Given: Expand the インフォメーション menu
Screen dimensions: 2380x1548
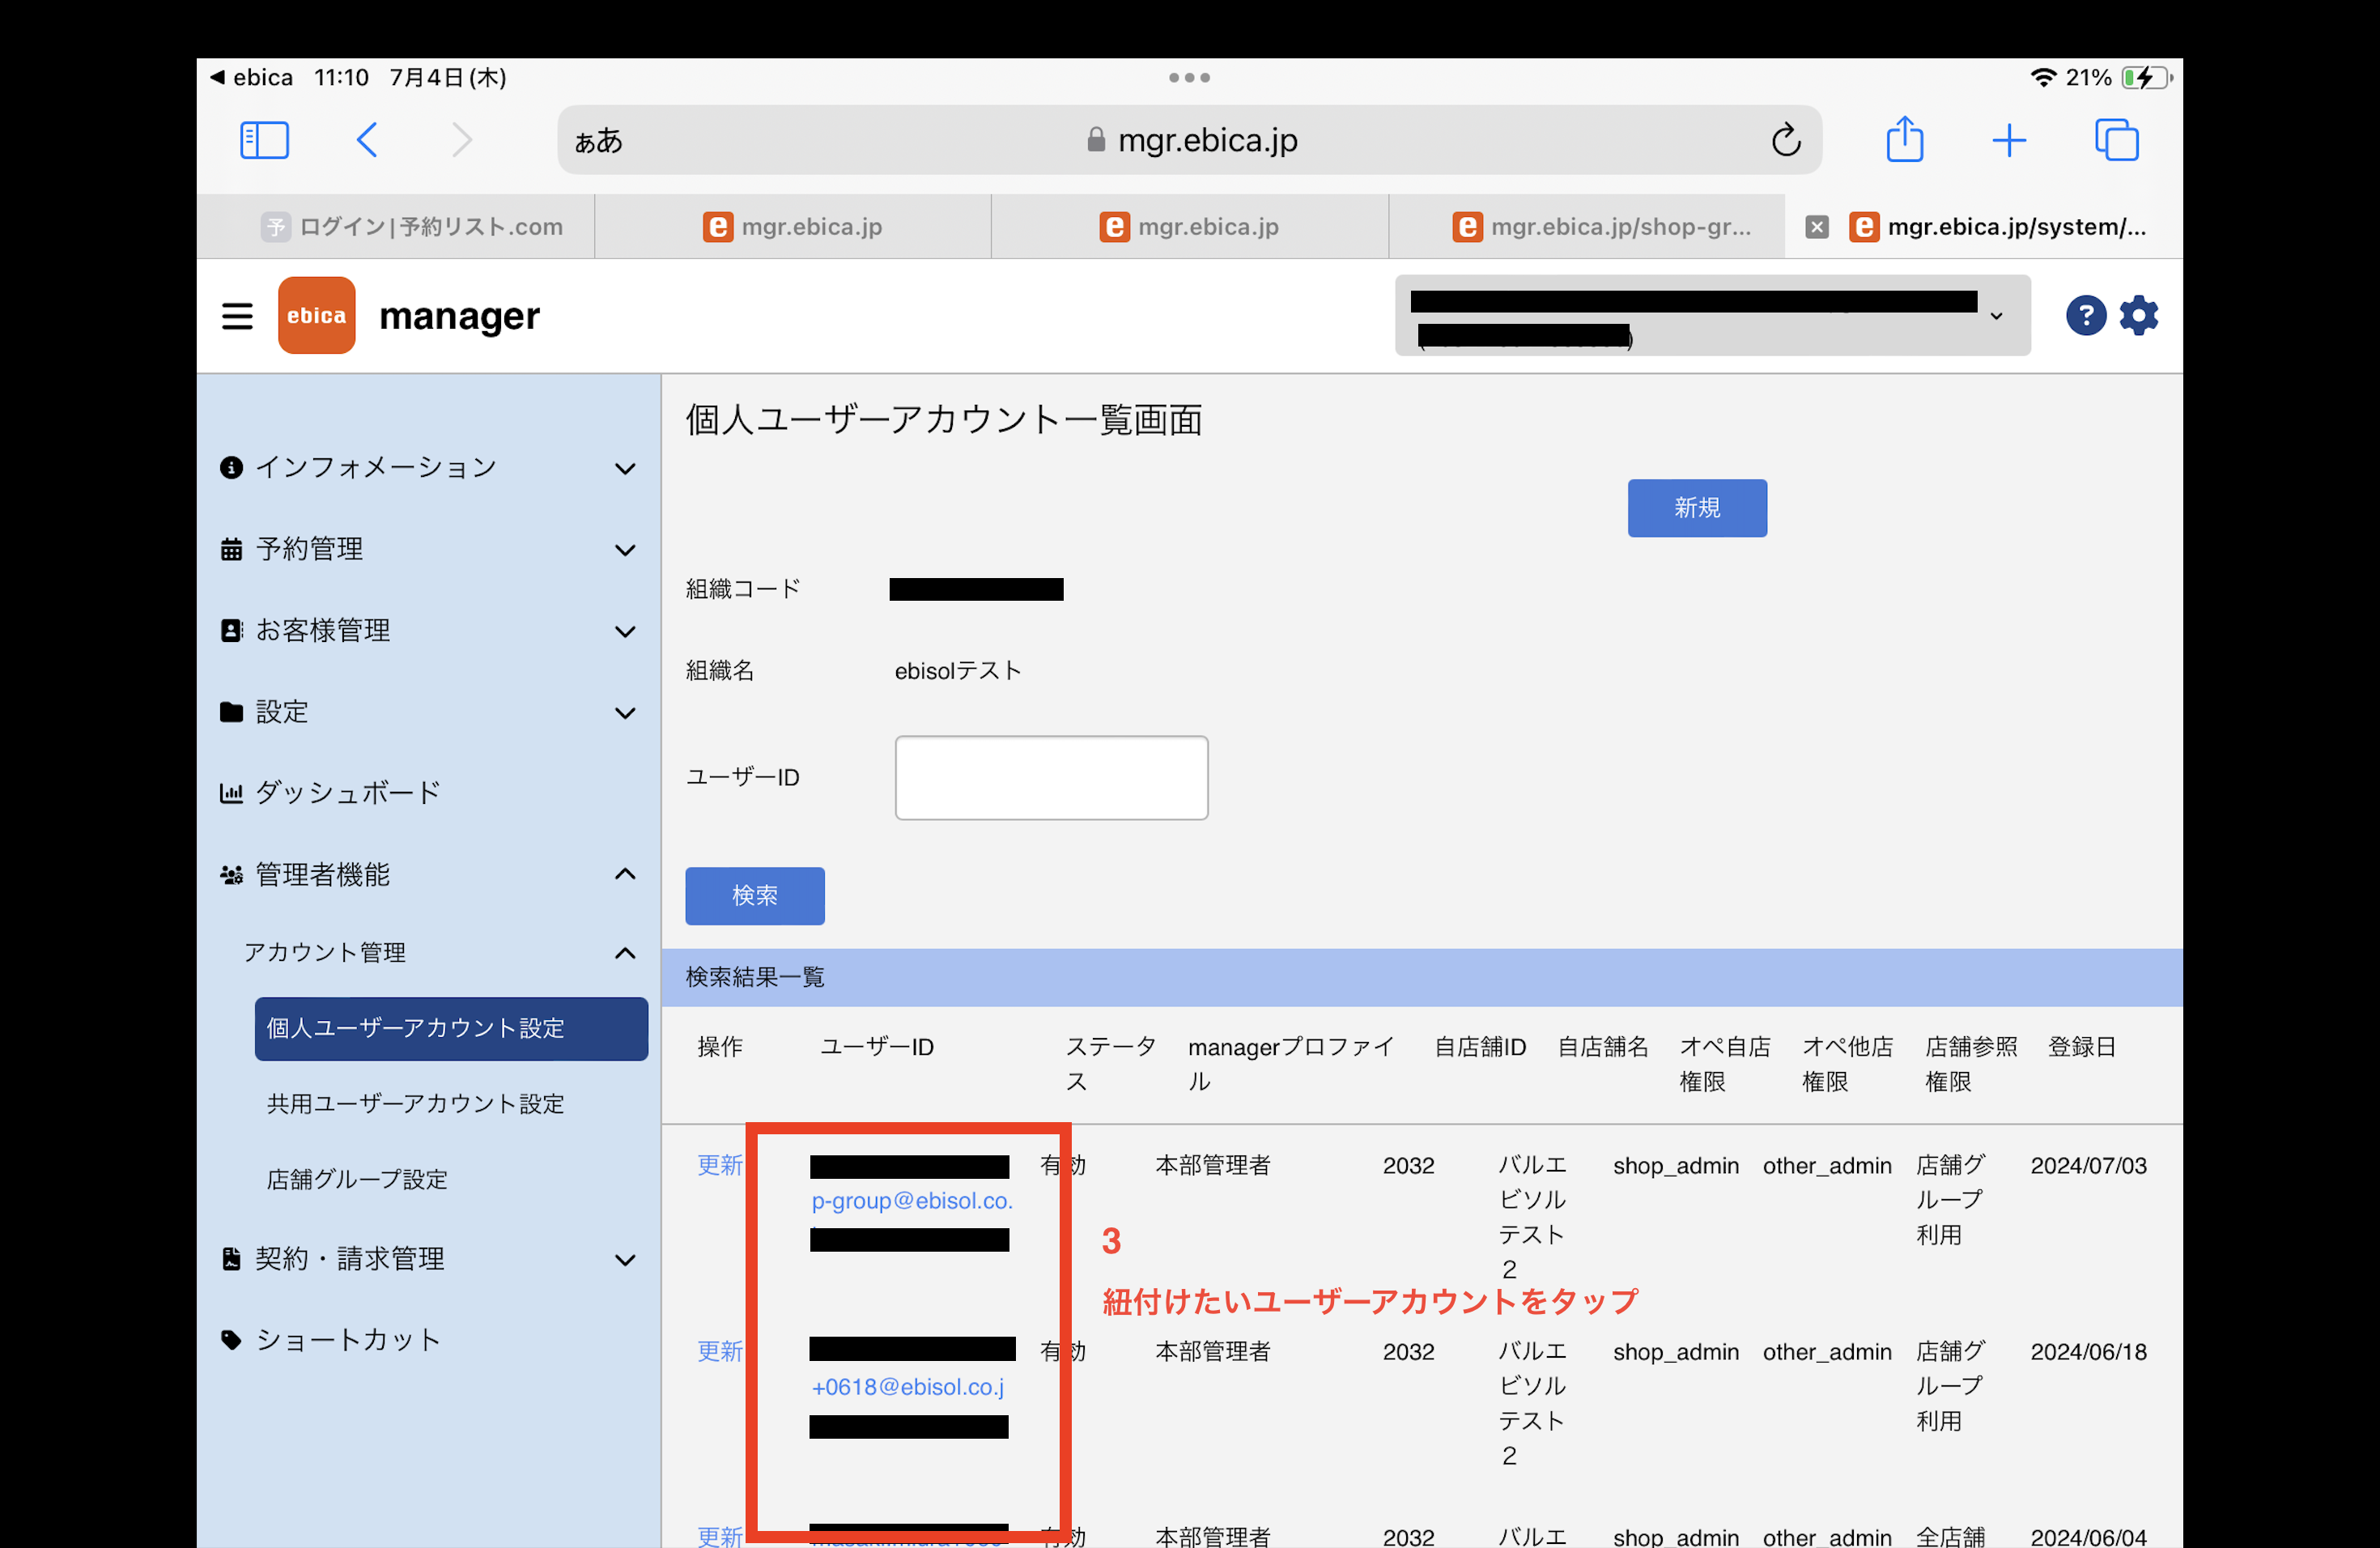Looking at the screenshot, I should (428, 468).
